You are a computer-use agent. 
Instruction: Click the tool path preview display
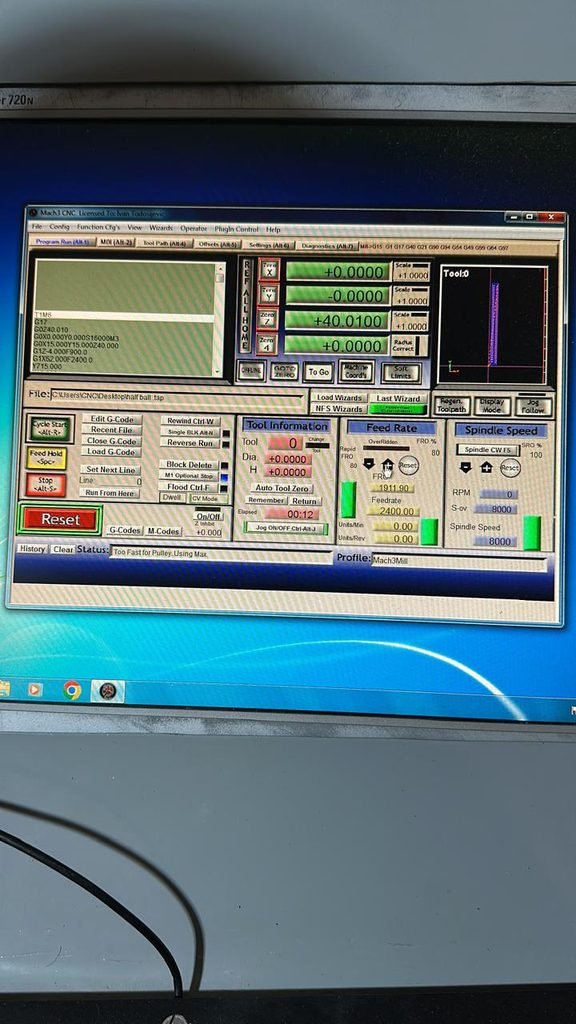494,325
